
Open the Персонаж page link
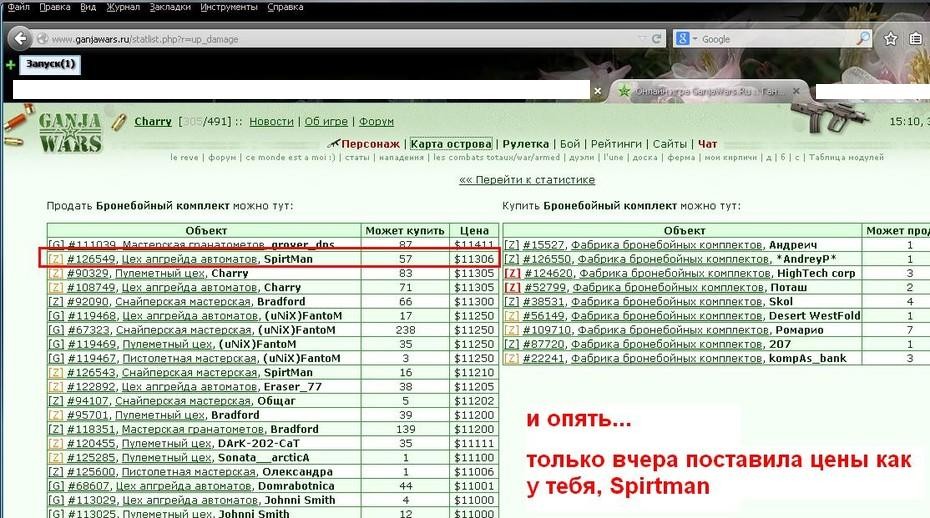click(x=370, y=144)
